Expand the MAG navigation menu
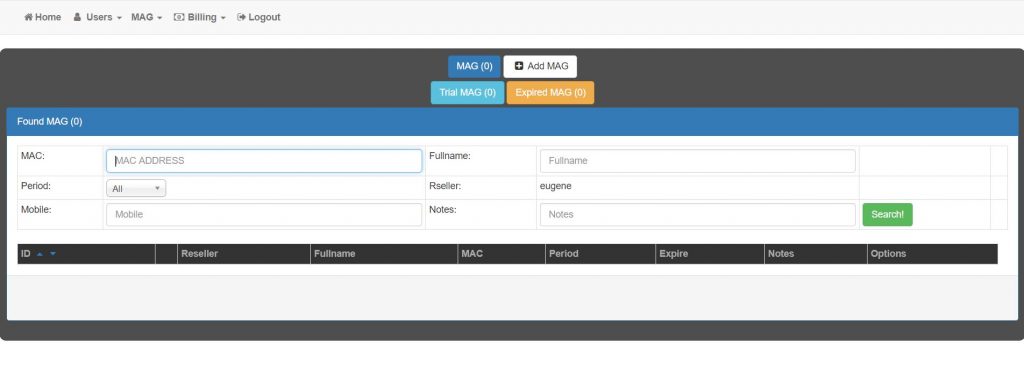The width and height of the screenshot is (1024, 381). (146, 17)
